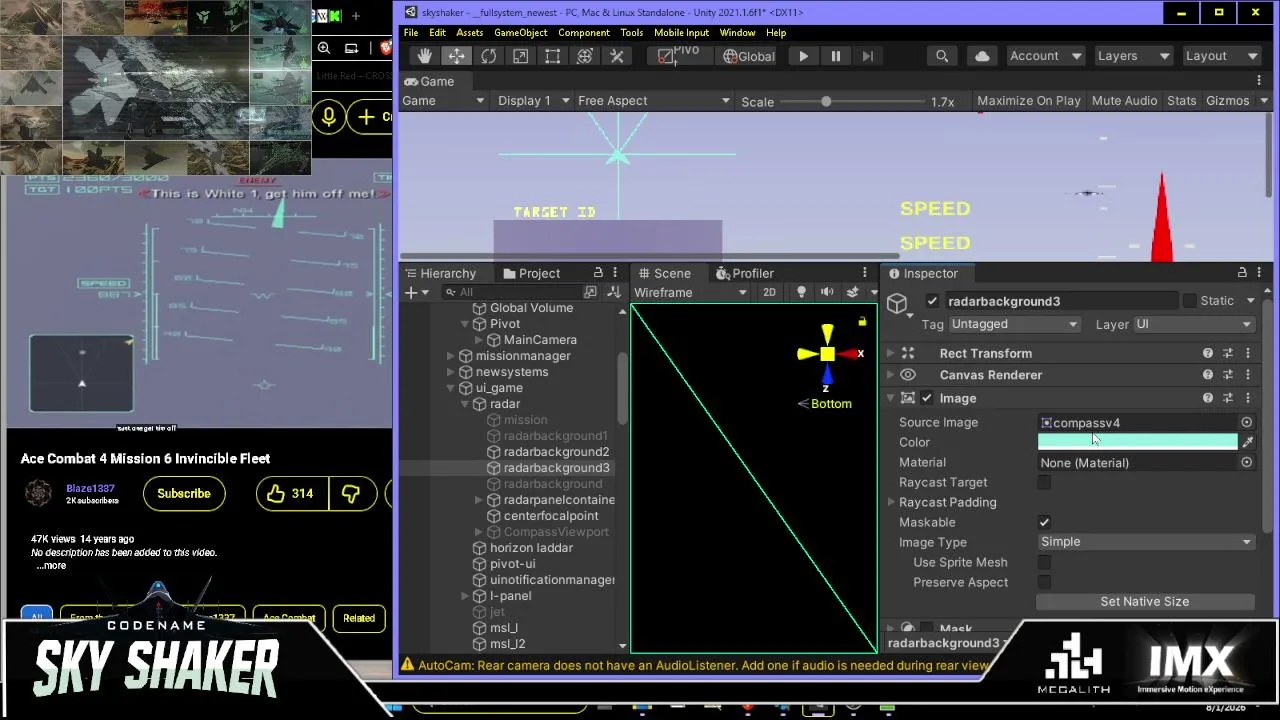Toggle Maximize On Play
The image size is (1280, 720).
(x=1028, y=101)
